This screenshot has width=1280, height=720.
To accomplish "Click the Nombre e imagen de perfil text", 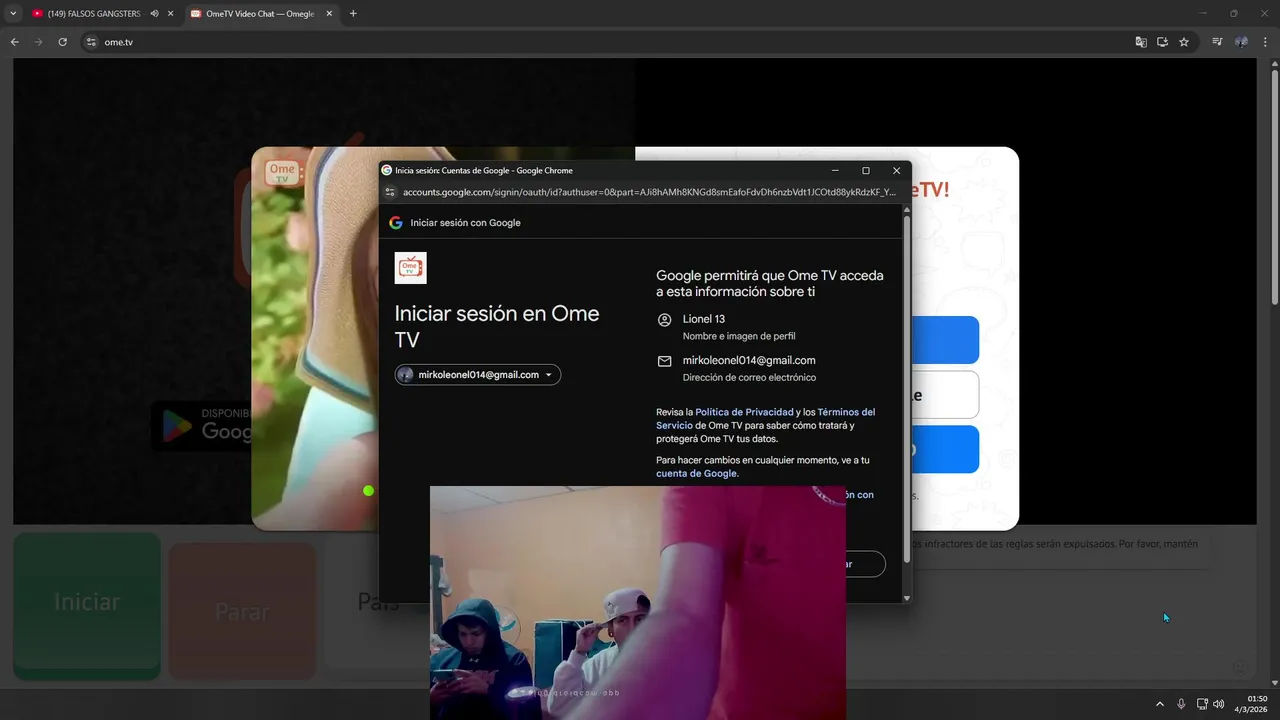I will 739,336.
